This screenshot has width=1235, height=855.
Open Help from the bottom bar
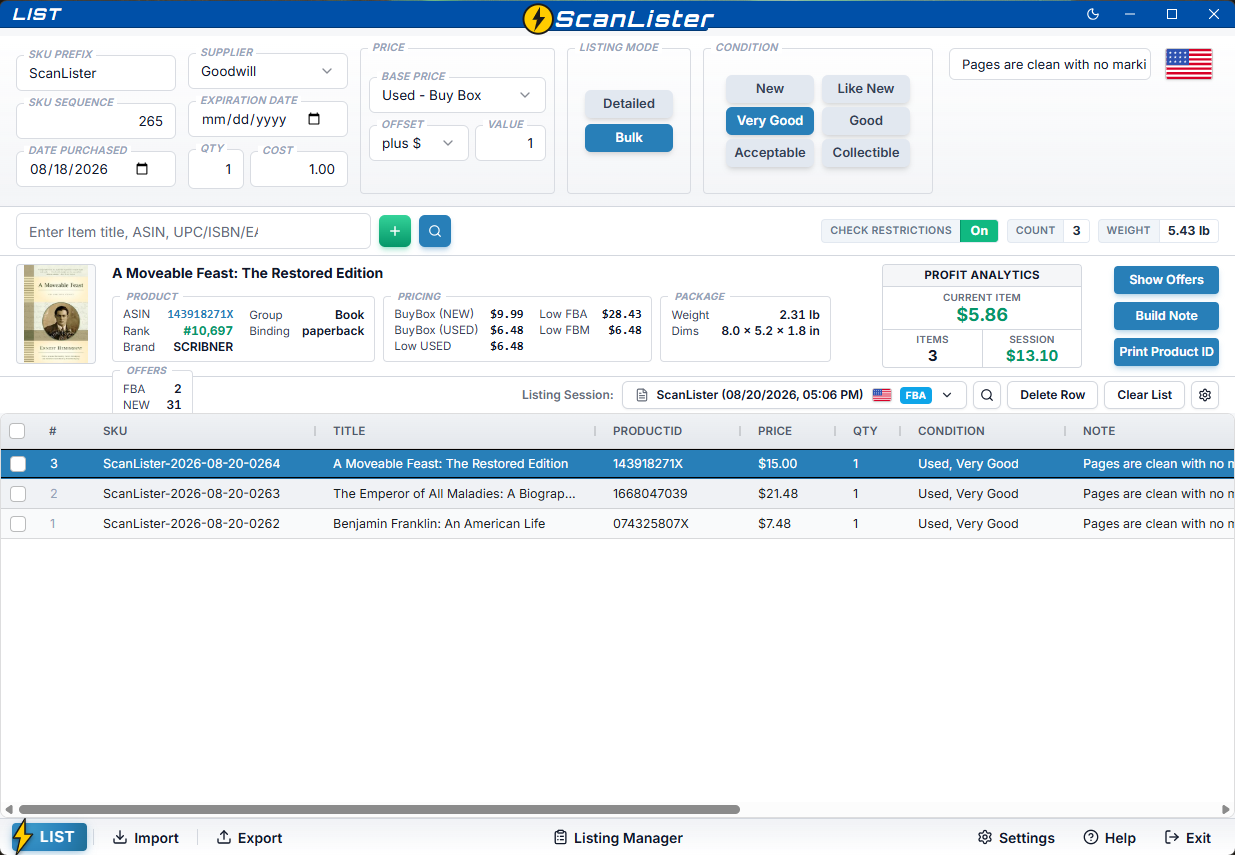point(1110,838)
